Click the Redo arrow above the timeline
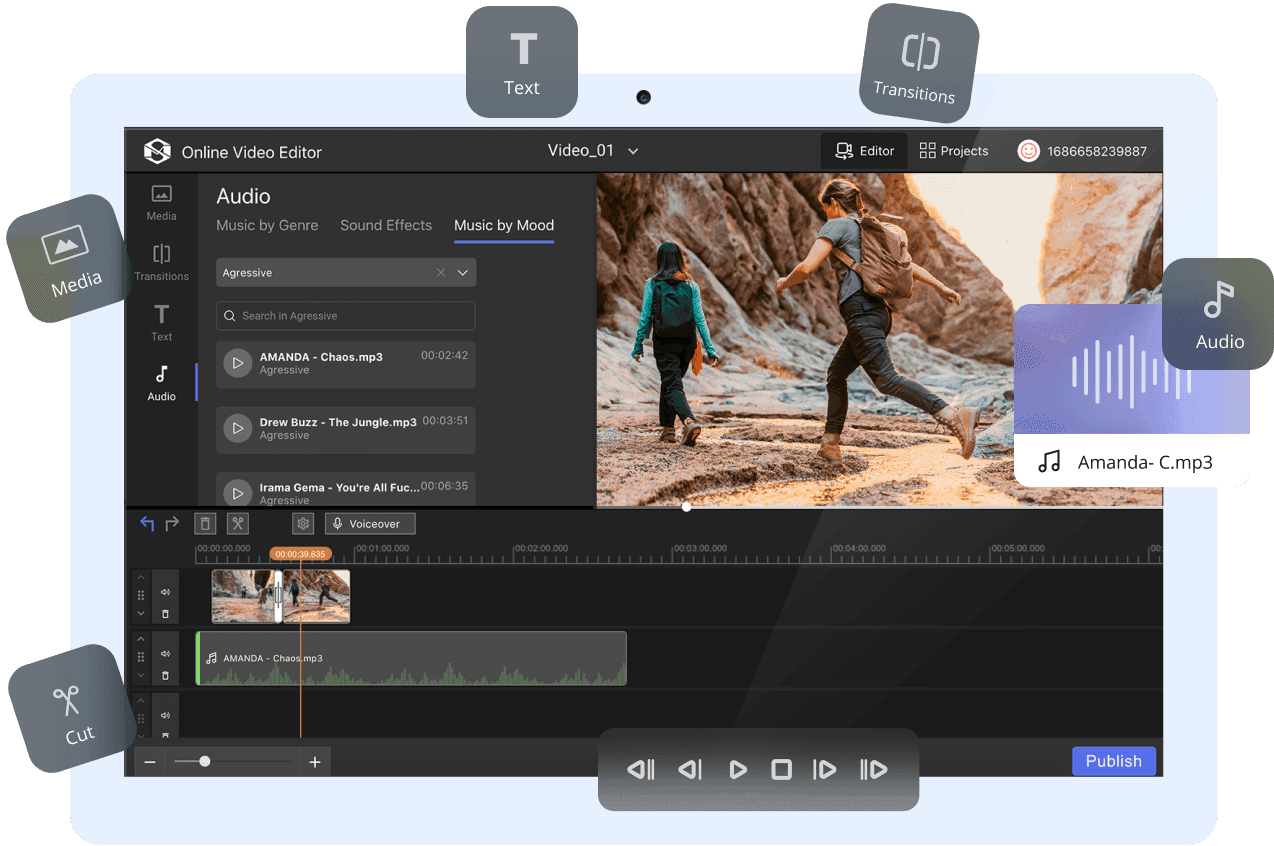This screenshot has width=1274, height=846. pyautogui.click(x=170, y=522)
